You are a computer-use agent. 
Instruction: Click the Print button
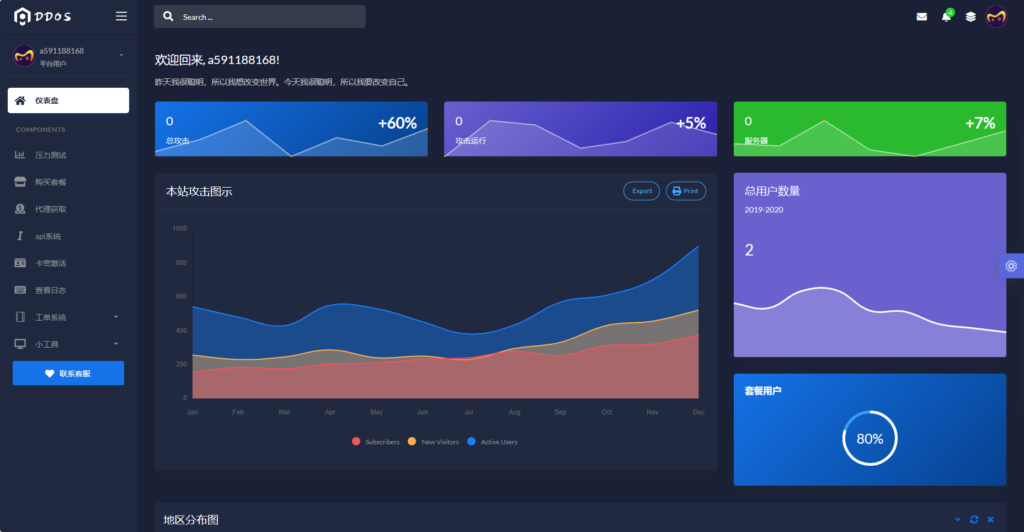pos(686,191)
